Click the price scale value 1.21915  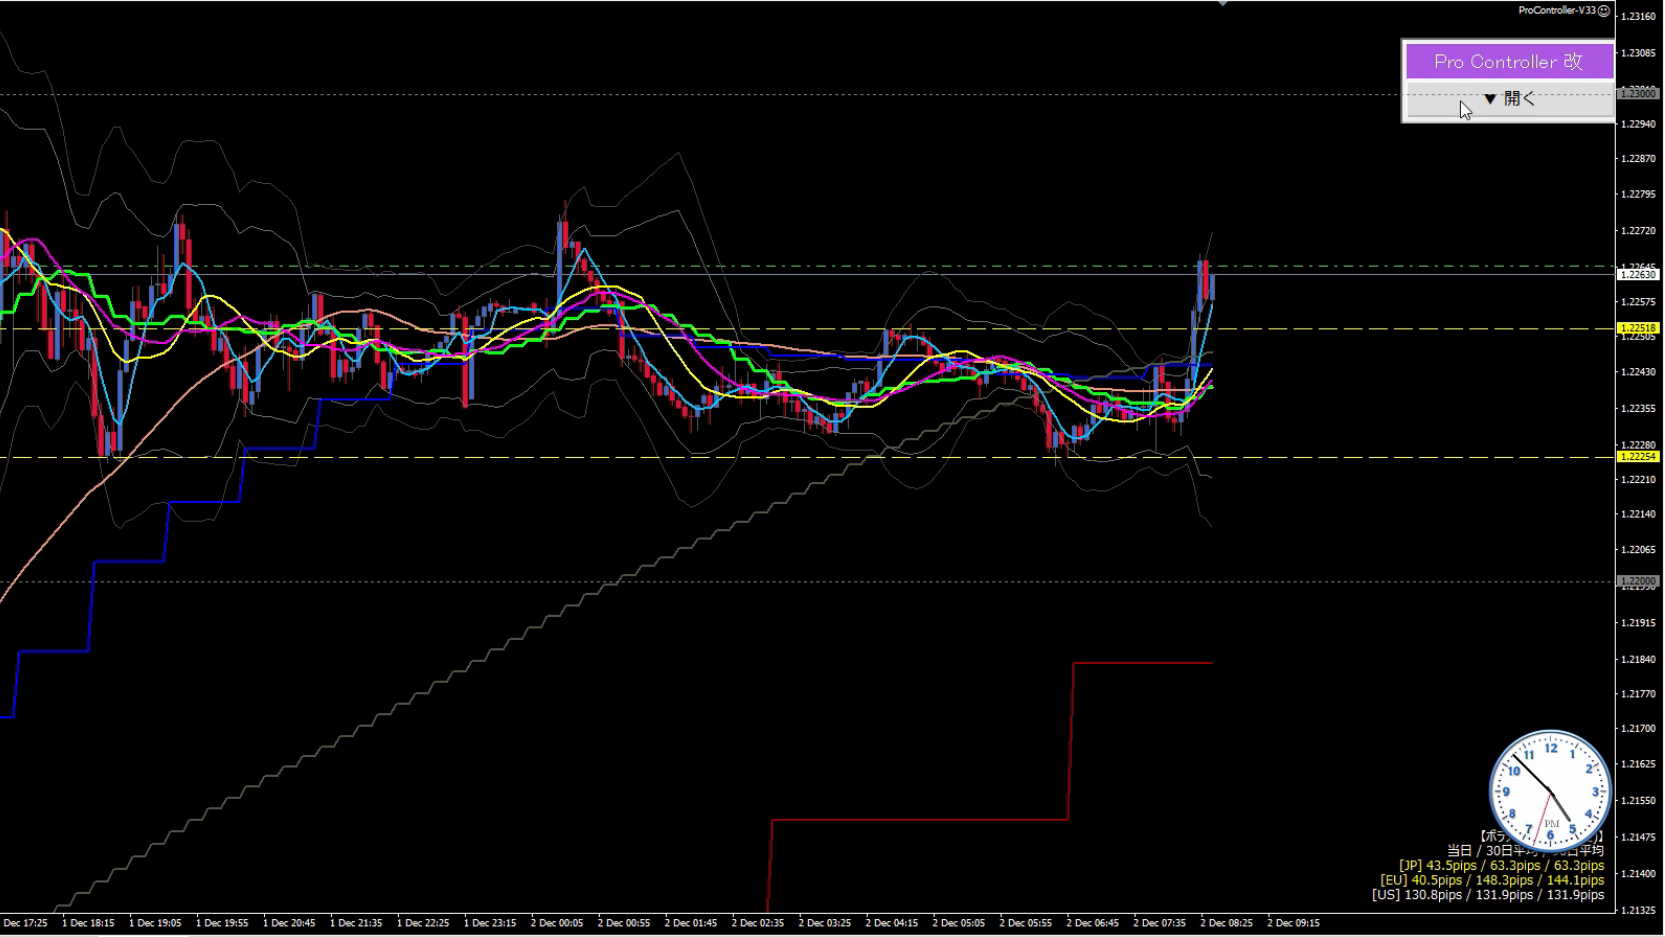(1638, 623)
